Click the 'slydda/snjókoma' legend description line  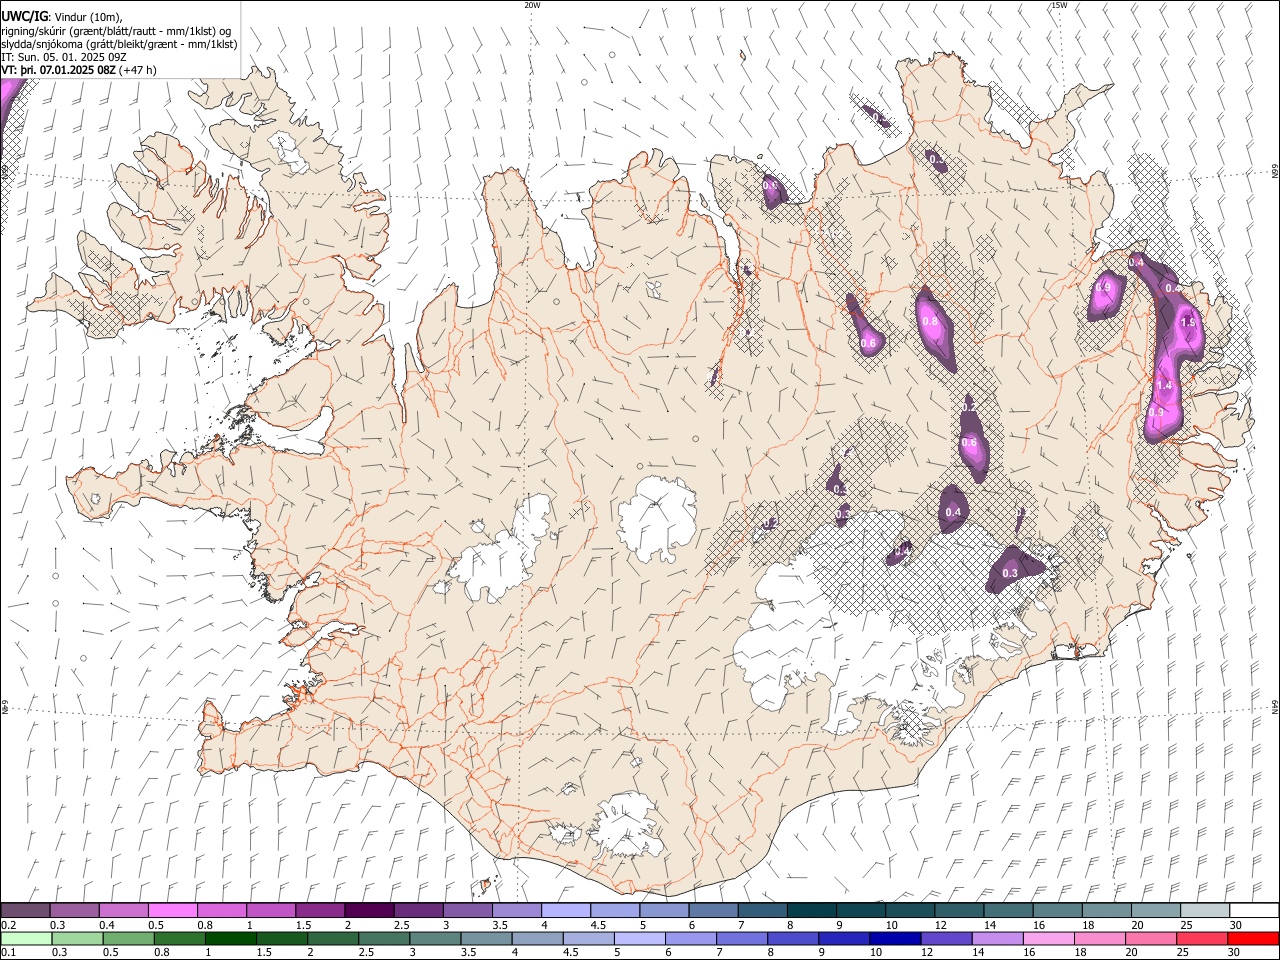pyautogui.click(x=119, y=44)
